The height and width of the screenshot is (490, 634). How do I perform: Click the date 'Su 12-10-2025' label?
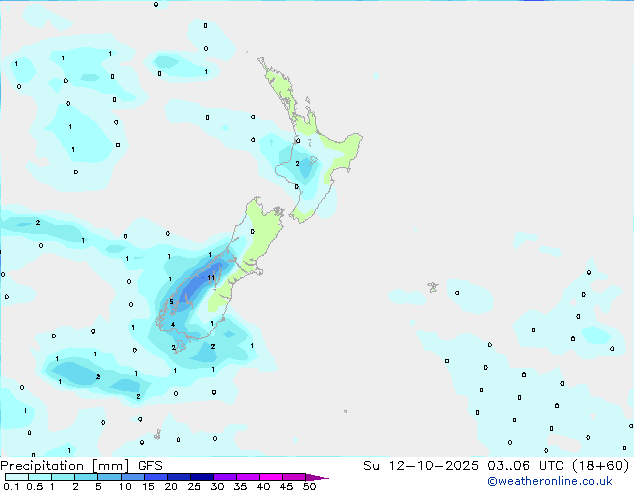pos(421,466)
